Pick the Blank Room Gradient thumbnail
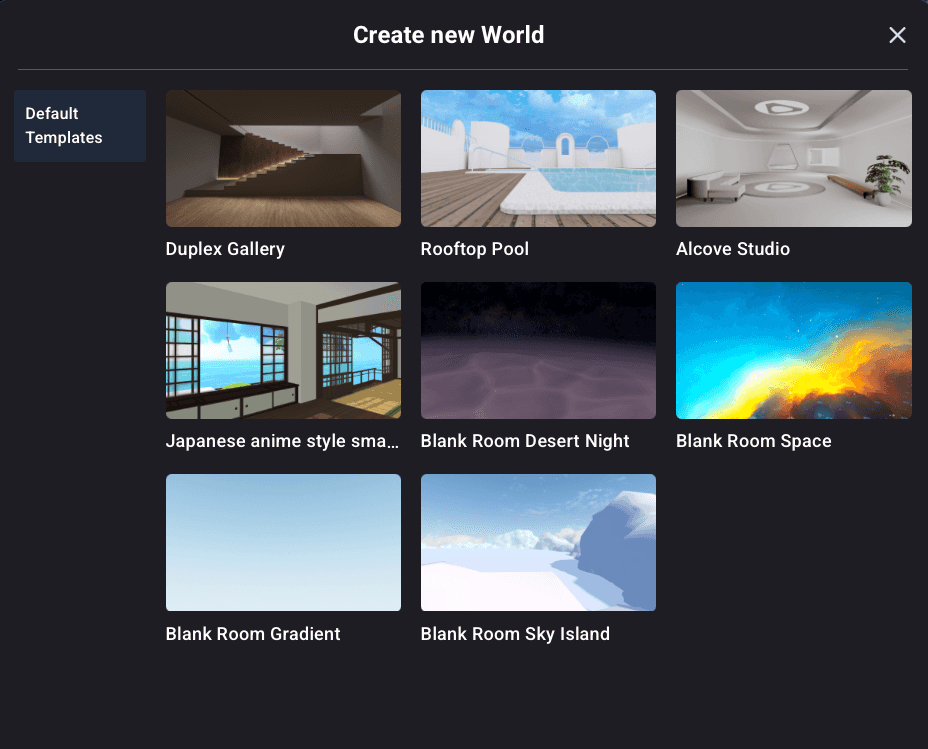Viewport: 928px width, 749px height. 283,542
